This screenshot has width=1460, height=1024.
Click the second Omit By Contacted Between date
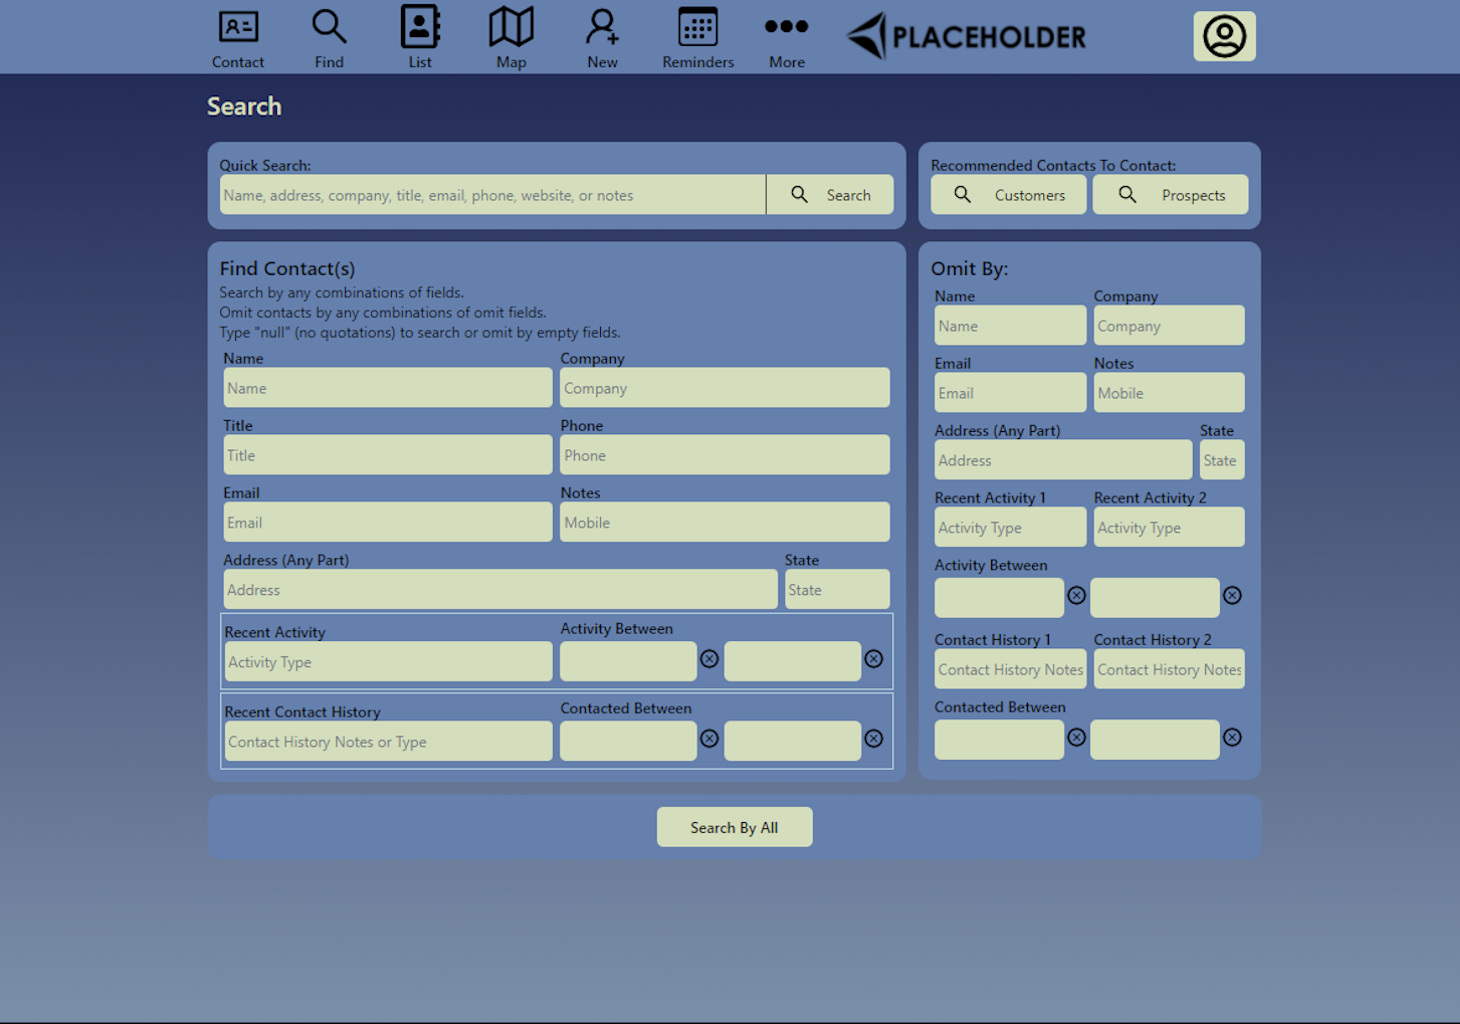(x=1155, y=739)
